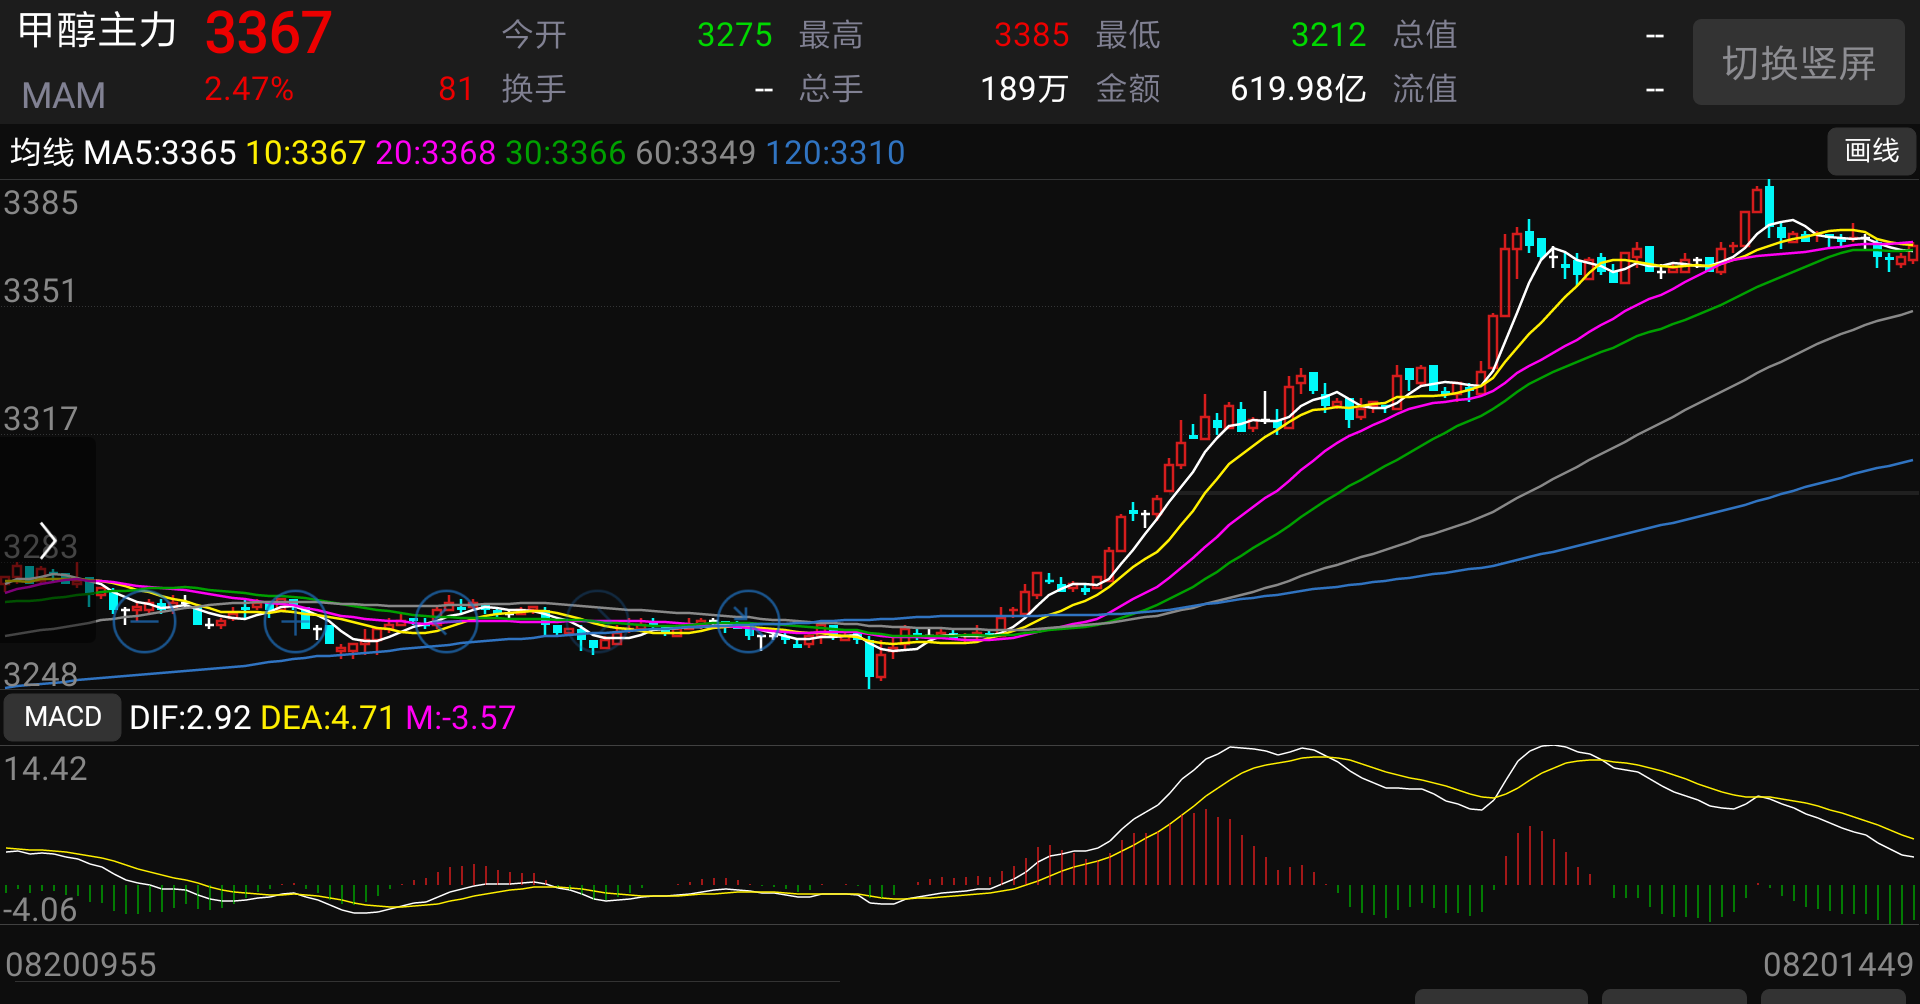
Task: Click the start time label 08200955
Action: (81, 965)
